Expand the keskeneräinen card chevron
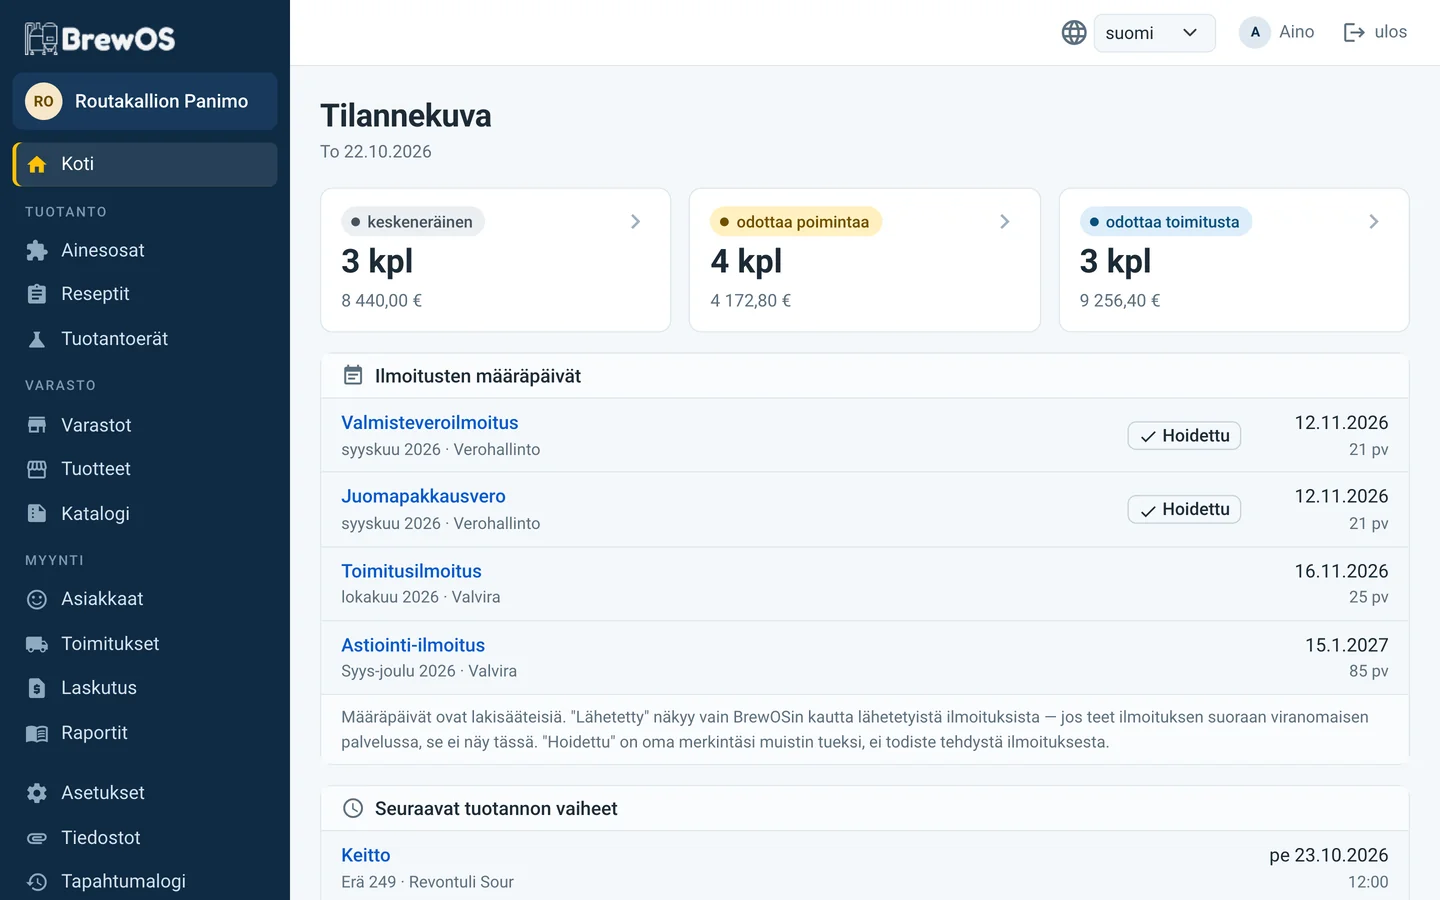Screen dimensions: 1440x900 (x=635, y=222)
